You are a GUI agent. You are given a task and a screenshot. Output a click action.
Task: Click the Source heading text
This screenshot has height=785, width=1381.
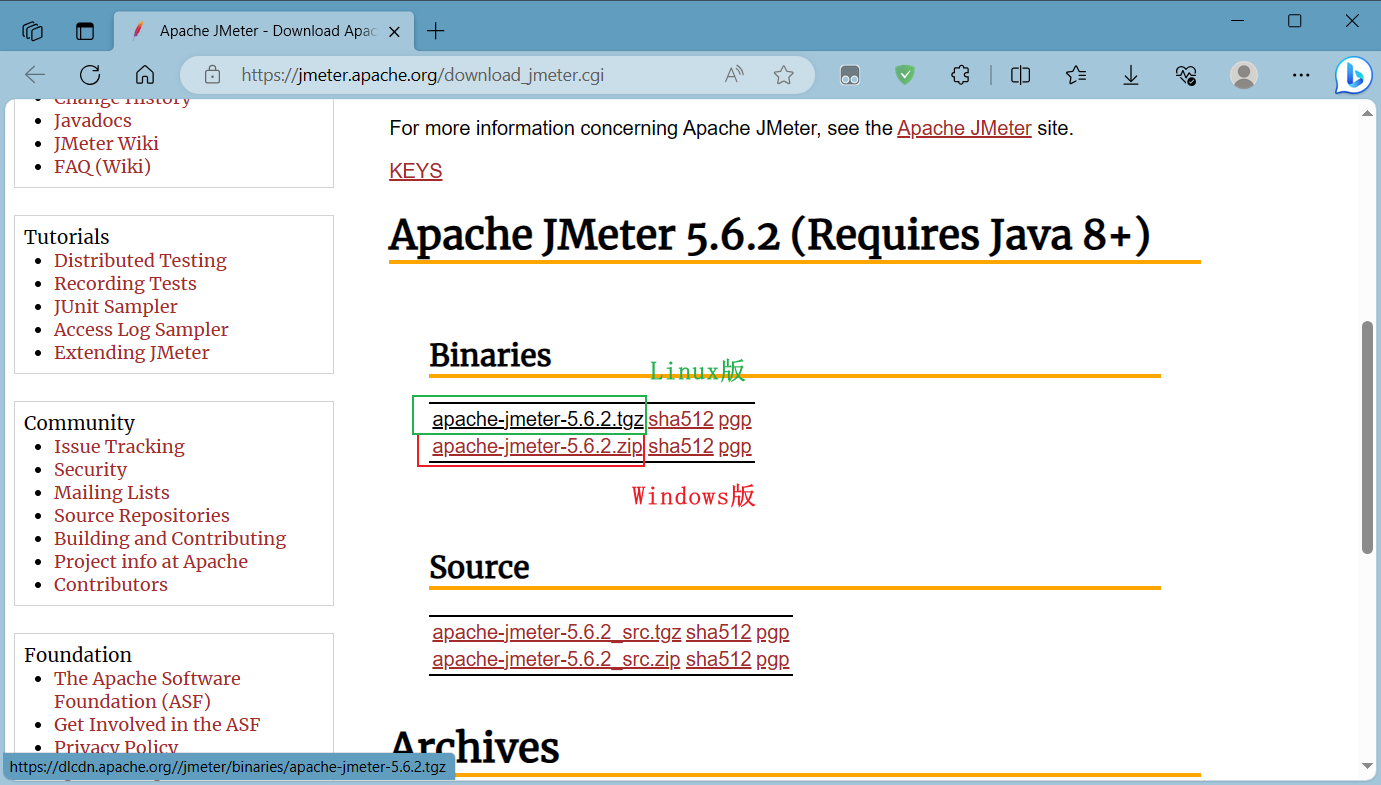pos(479,567)
